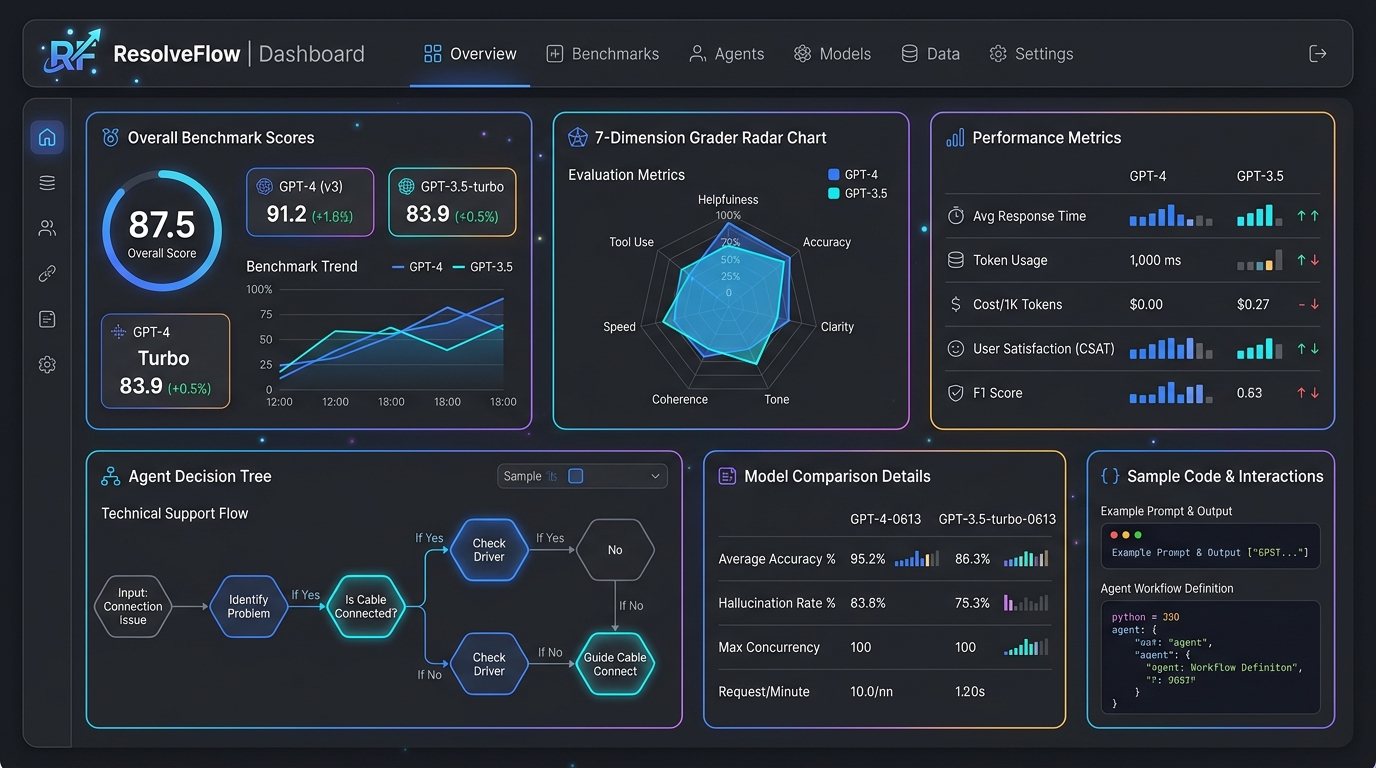Image resolution: width=1376 pixels, height=768 pixels.
Task: Select the GPT-3.5-turbo score card
Action: click(452, 202)
